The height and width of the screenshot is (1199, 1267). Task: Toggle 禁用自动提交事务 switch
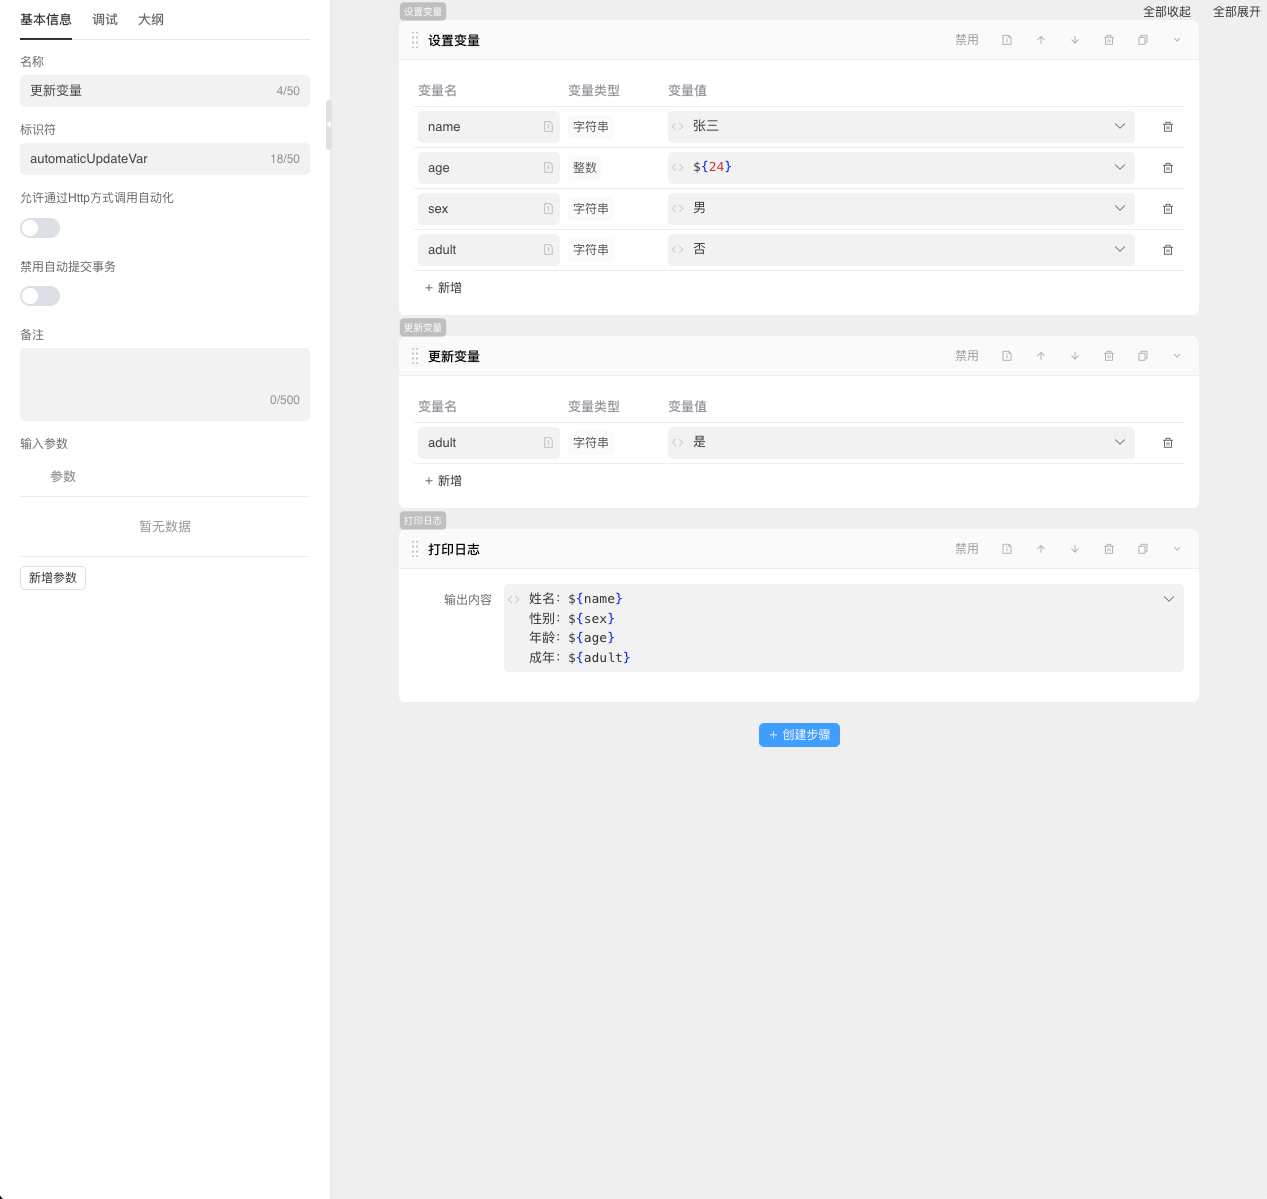[40, 296]
